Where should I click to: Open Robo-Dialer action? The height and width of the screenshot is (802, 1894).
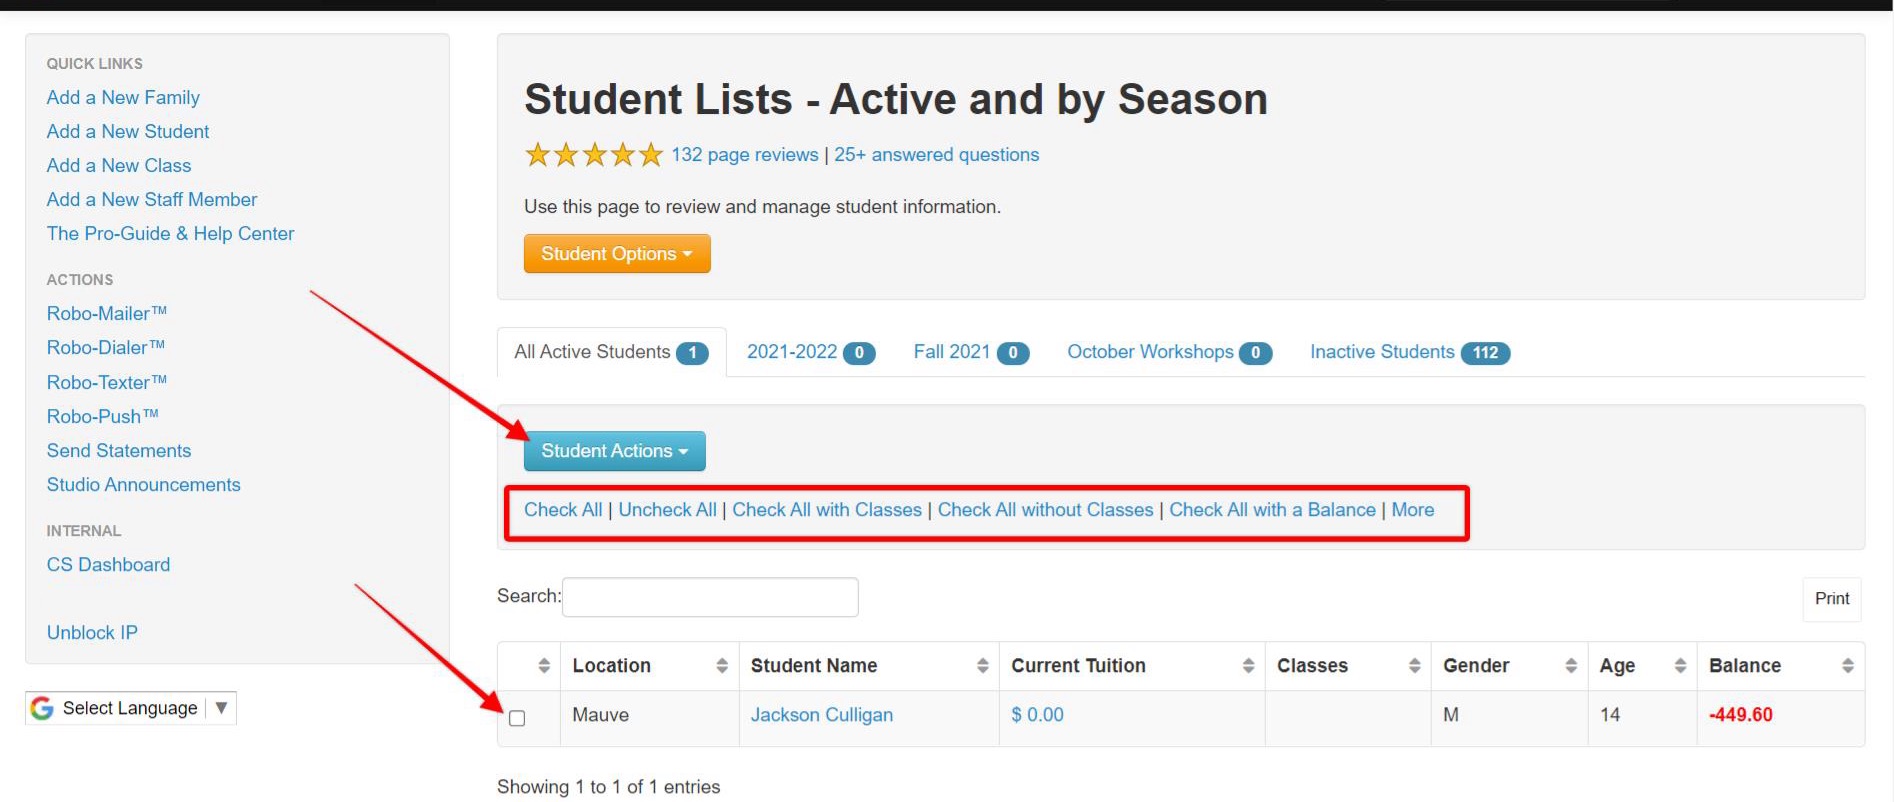[106, 347]
